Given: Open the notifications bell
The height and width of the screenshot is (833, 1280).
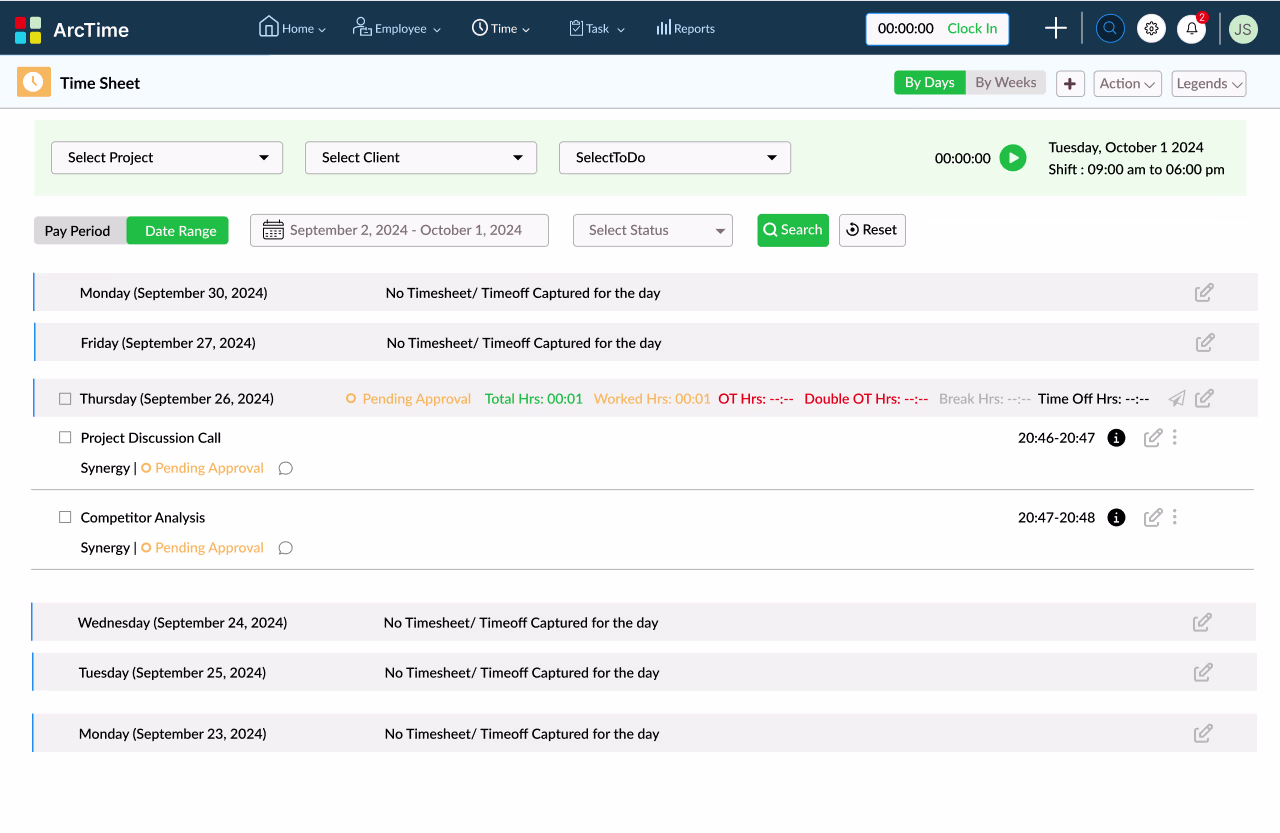Looking at the screenshot, I should (1191, 28).
